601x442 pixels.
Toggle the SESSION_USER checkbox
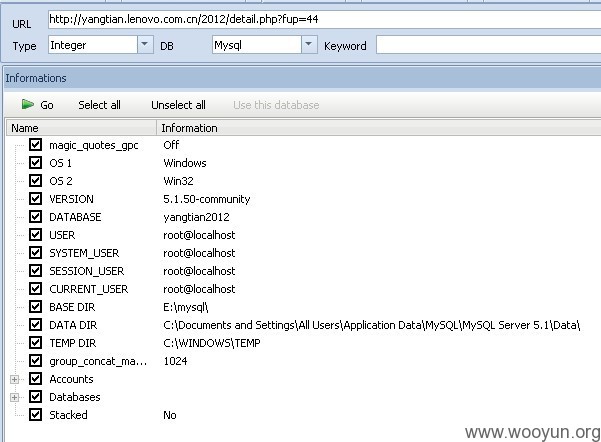click(x=36, y=271)
